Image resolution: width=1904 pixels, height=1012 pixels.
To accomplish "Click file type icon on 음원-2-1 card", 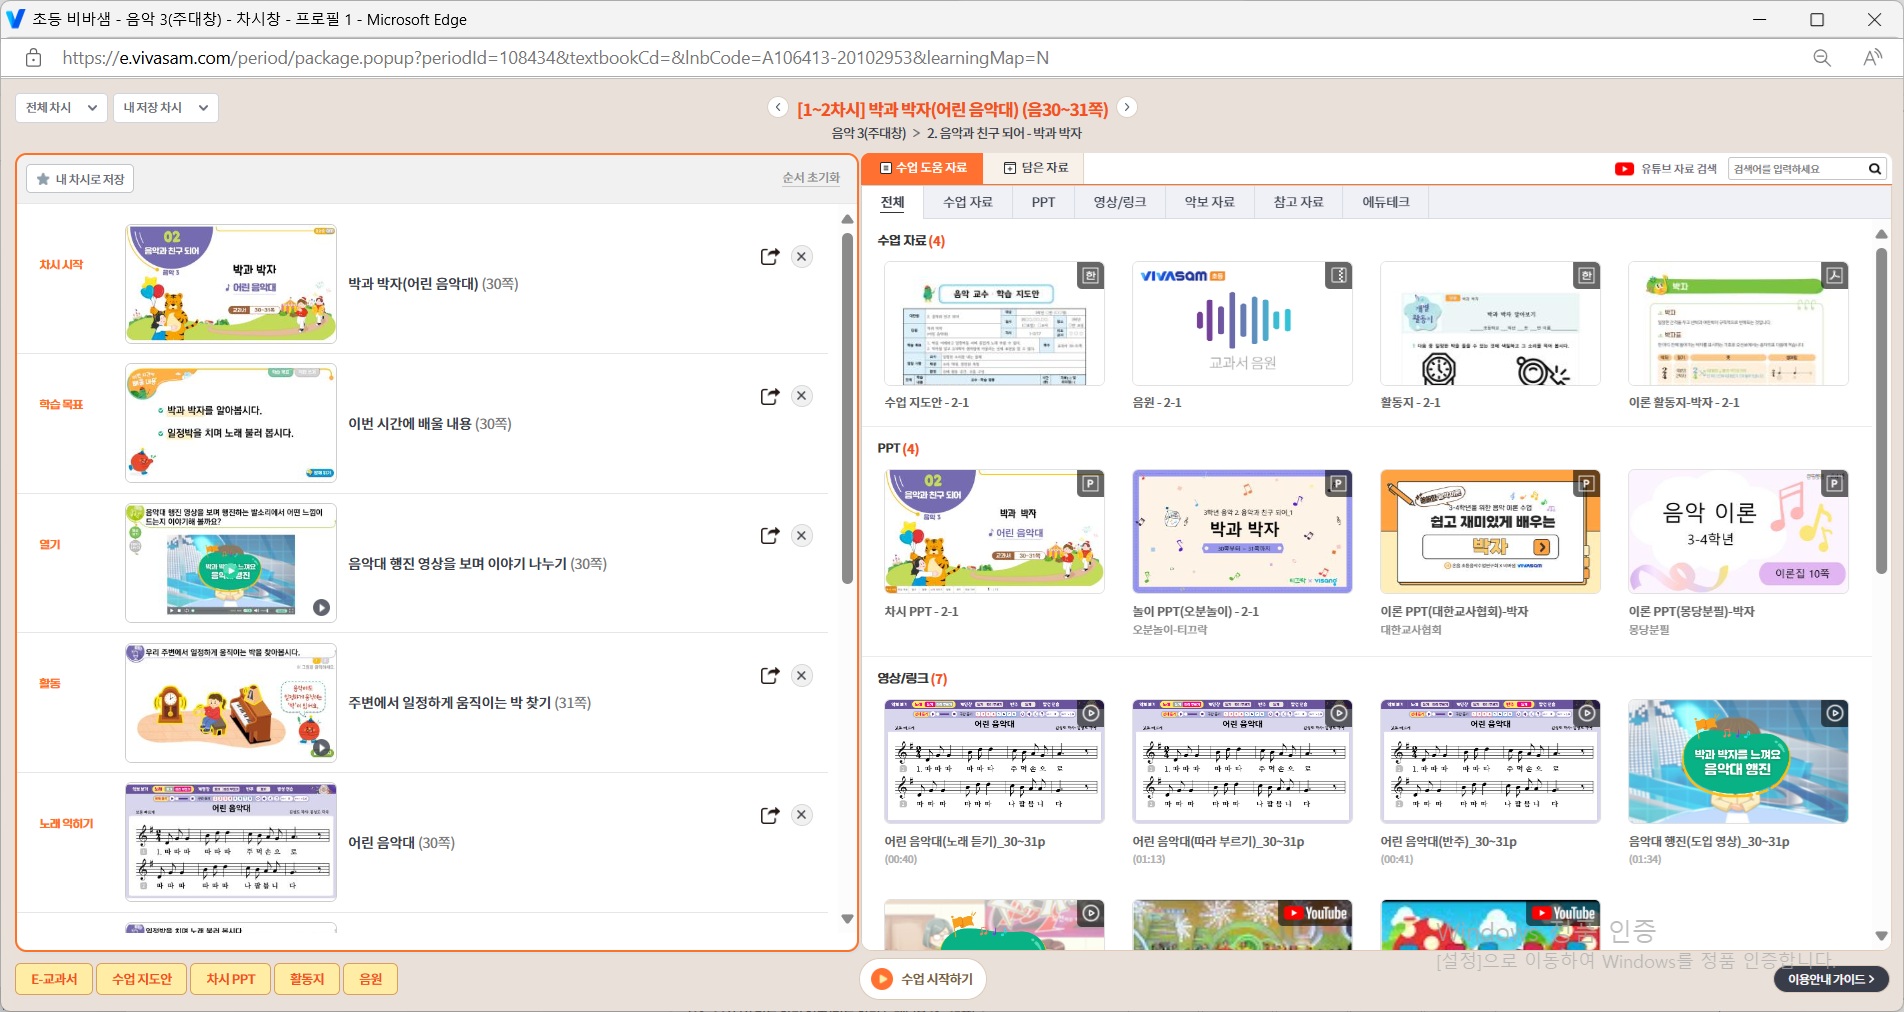I will [1339, 275].
